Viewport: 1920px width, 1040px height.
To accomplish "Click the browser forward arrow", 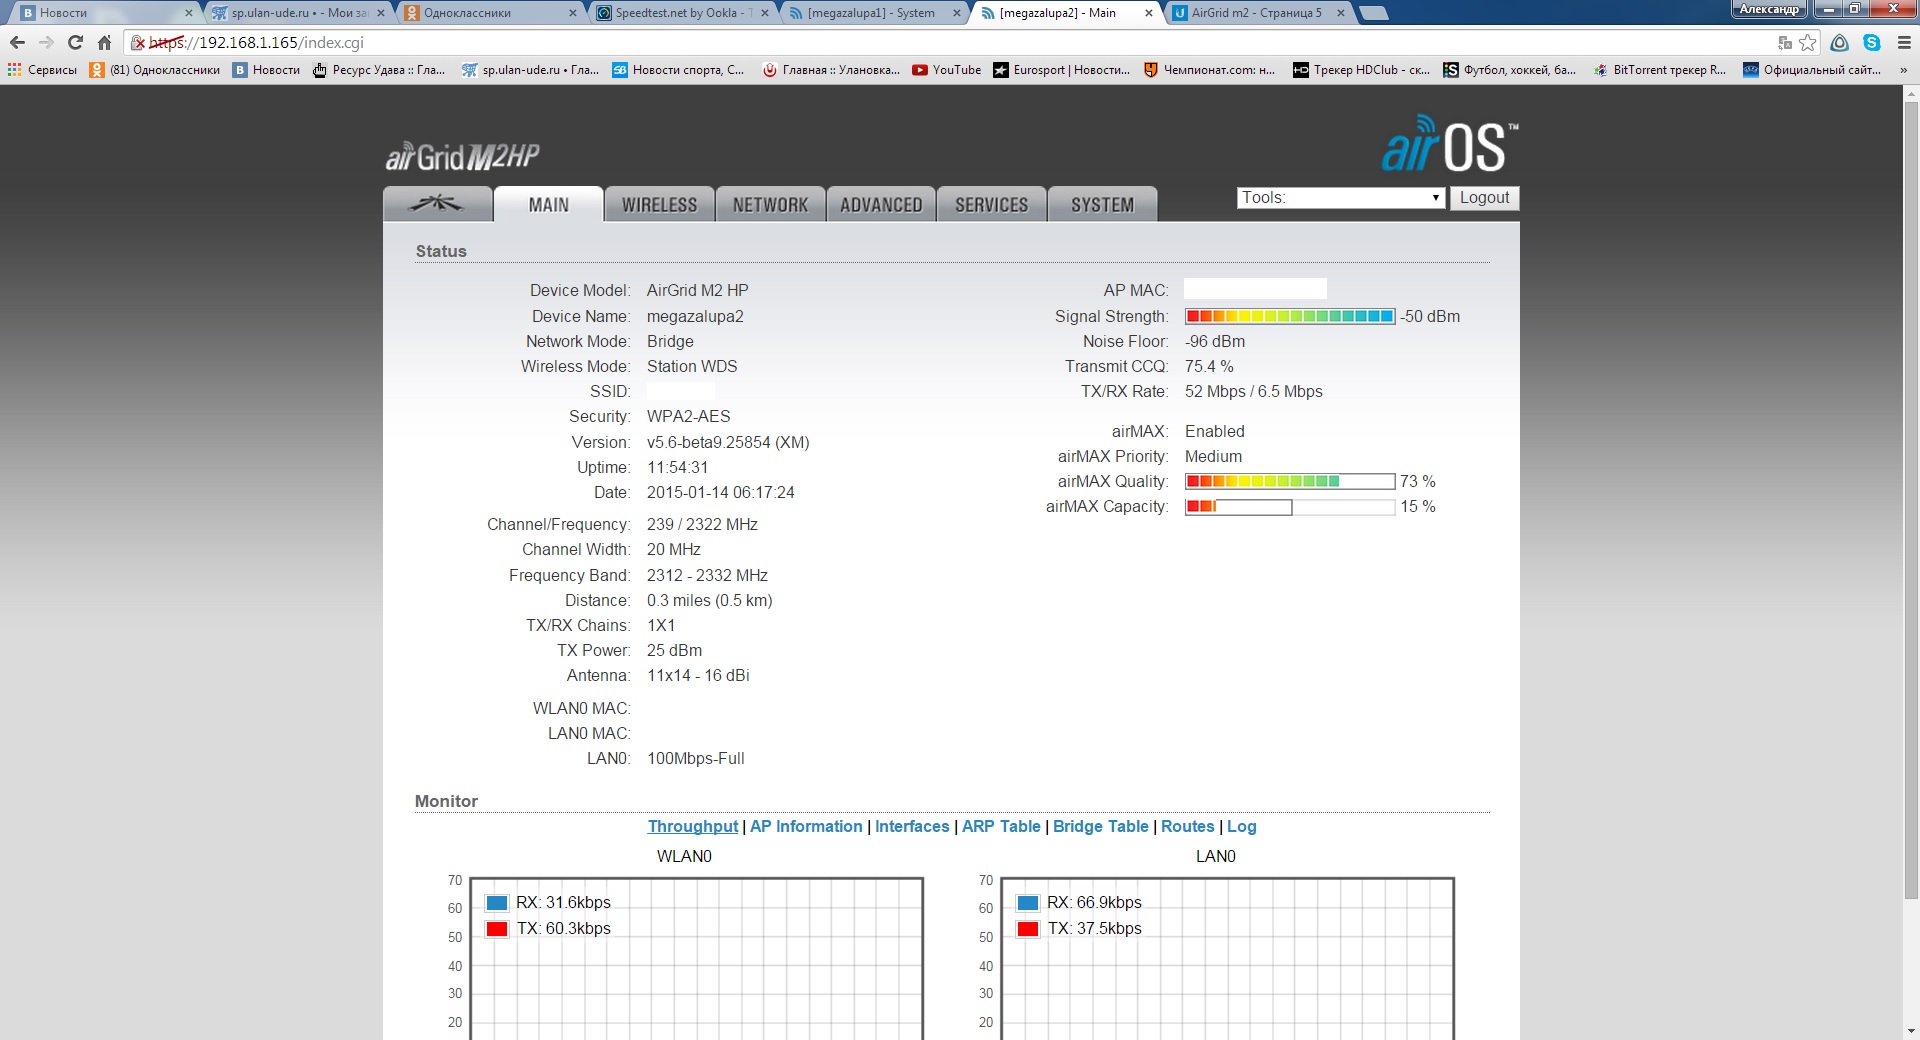I will point(46,43).
